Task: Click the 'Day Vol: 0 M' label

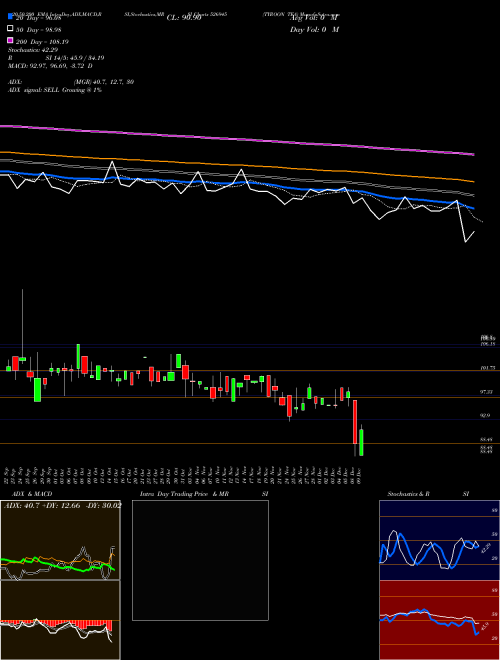Action: click(x=314, y=30)
